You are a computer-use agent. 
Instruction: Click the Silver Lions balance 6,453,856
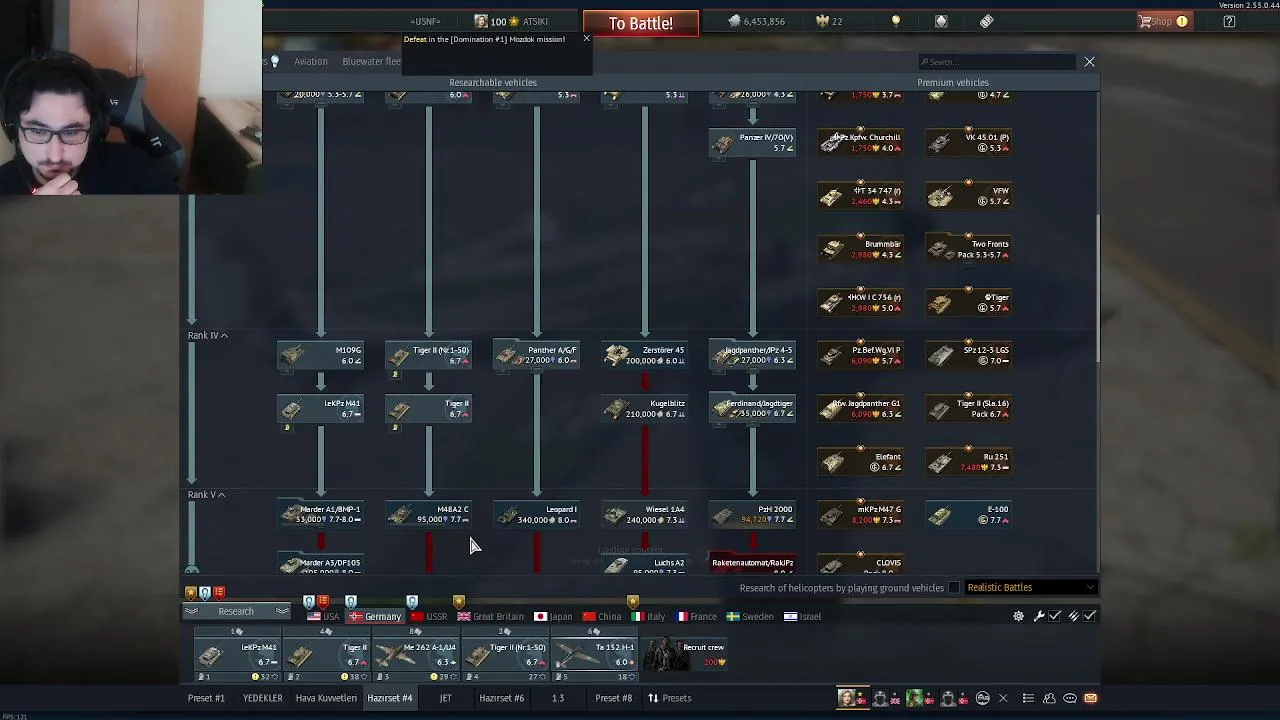point(756,21)
